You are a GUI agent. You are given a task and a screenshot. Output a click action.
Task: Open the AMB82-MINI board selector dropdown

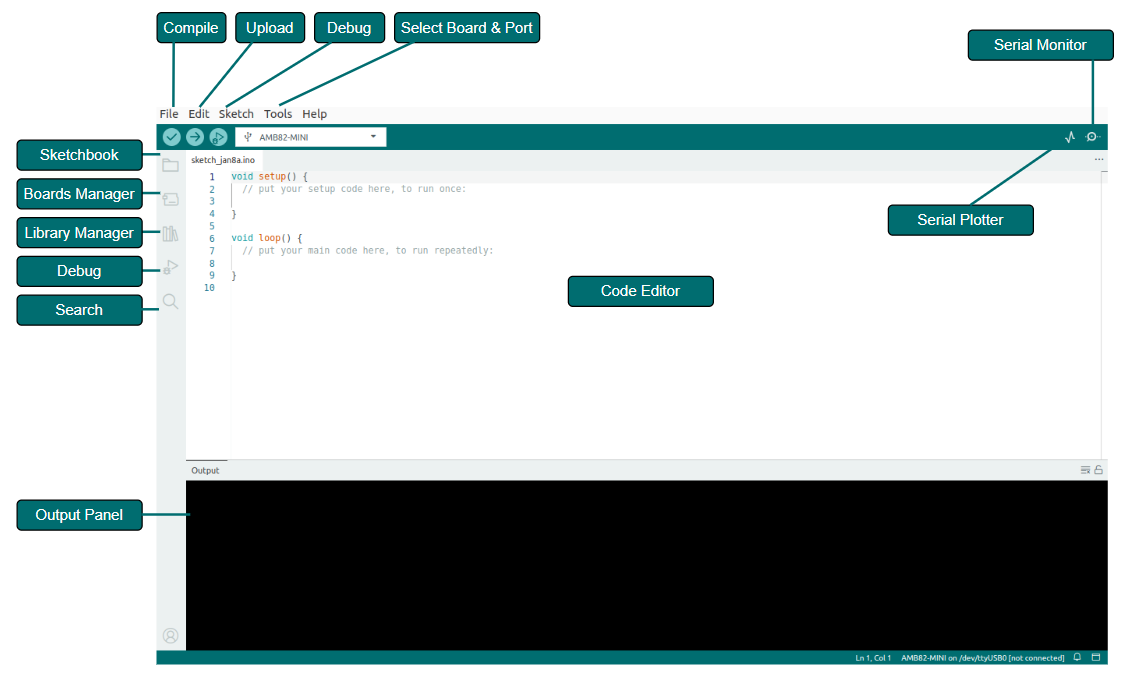click(x=310, y=137)
